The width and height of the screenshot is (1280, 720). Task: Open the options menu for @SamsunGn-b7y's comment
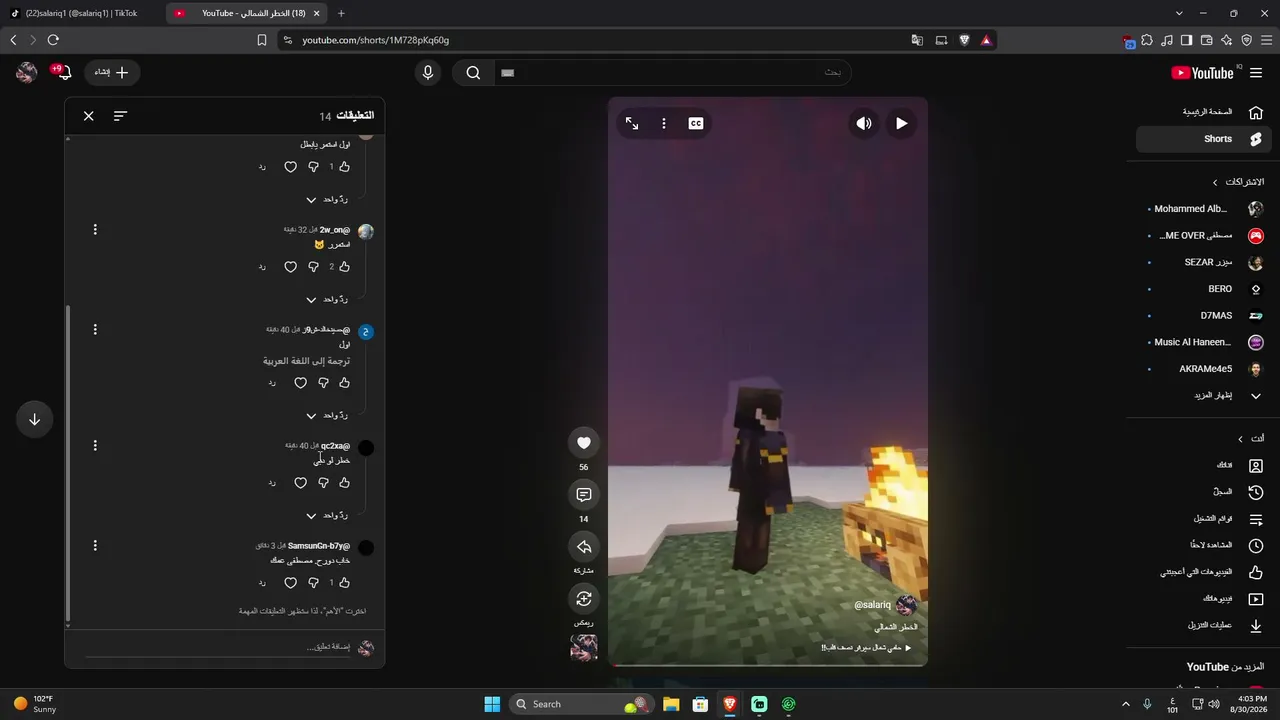(x=95, y=546)
